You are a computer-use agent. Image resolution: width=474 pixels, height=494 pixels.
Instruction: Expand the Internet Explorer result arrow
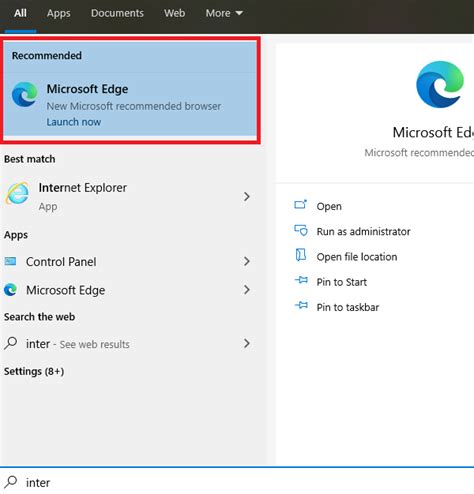[x=247, y=197]
